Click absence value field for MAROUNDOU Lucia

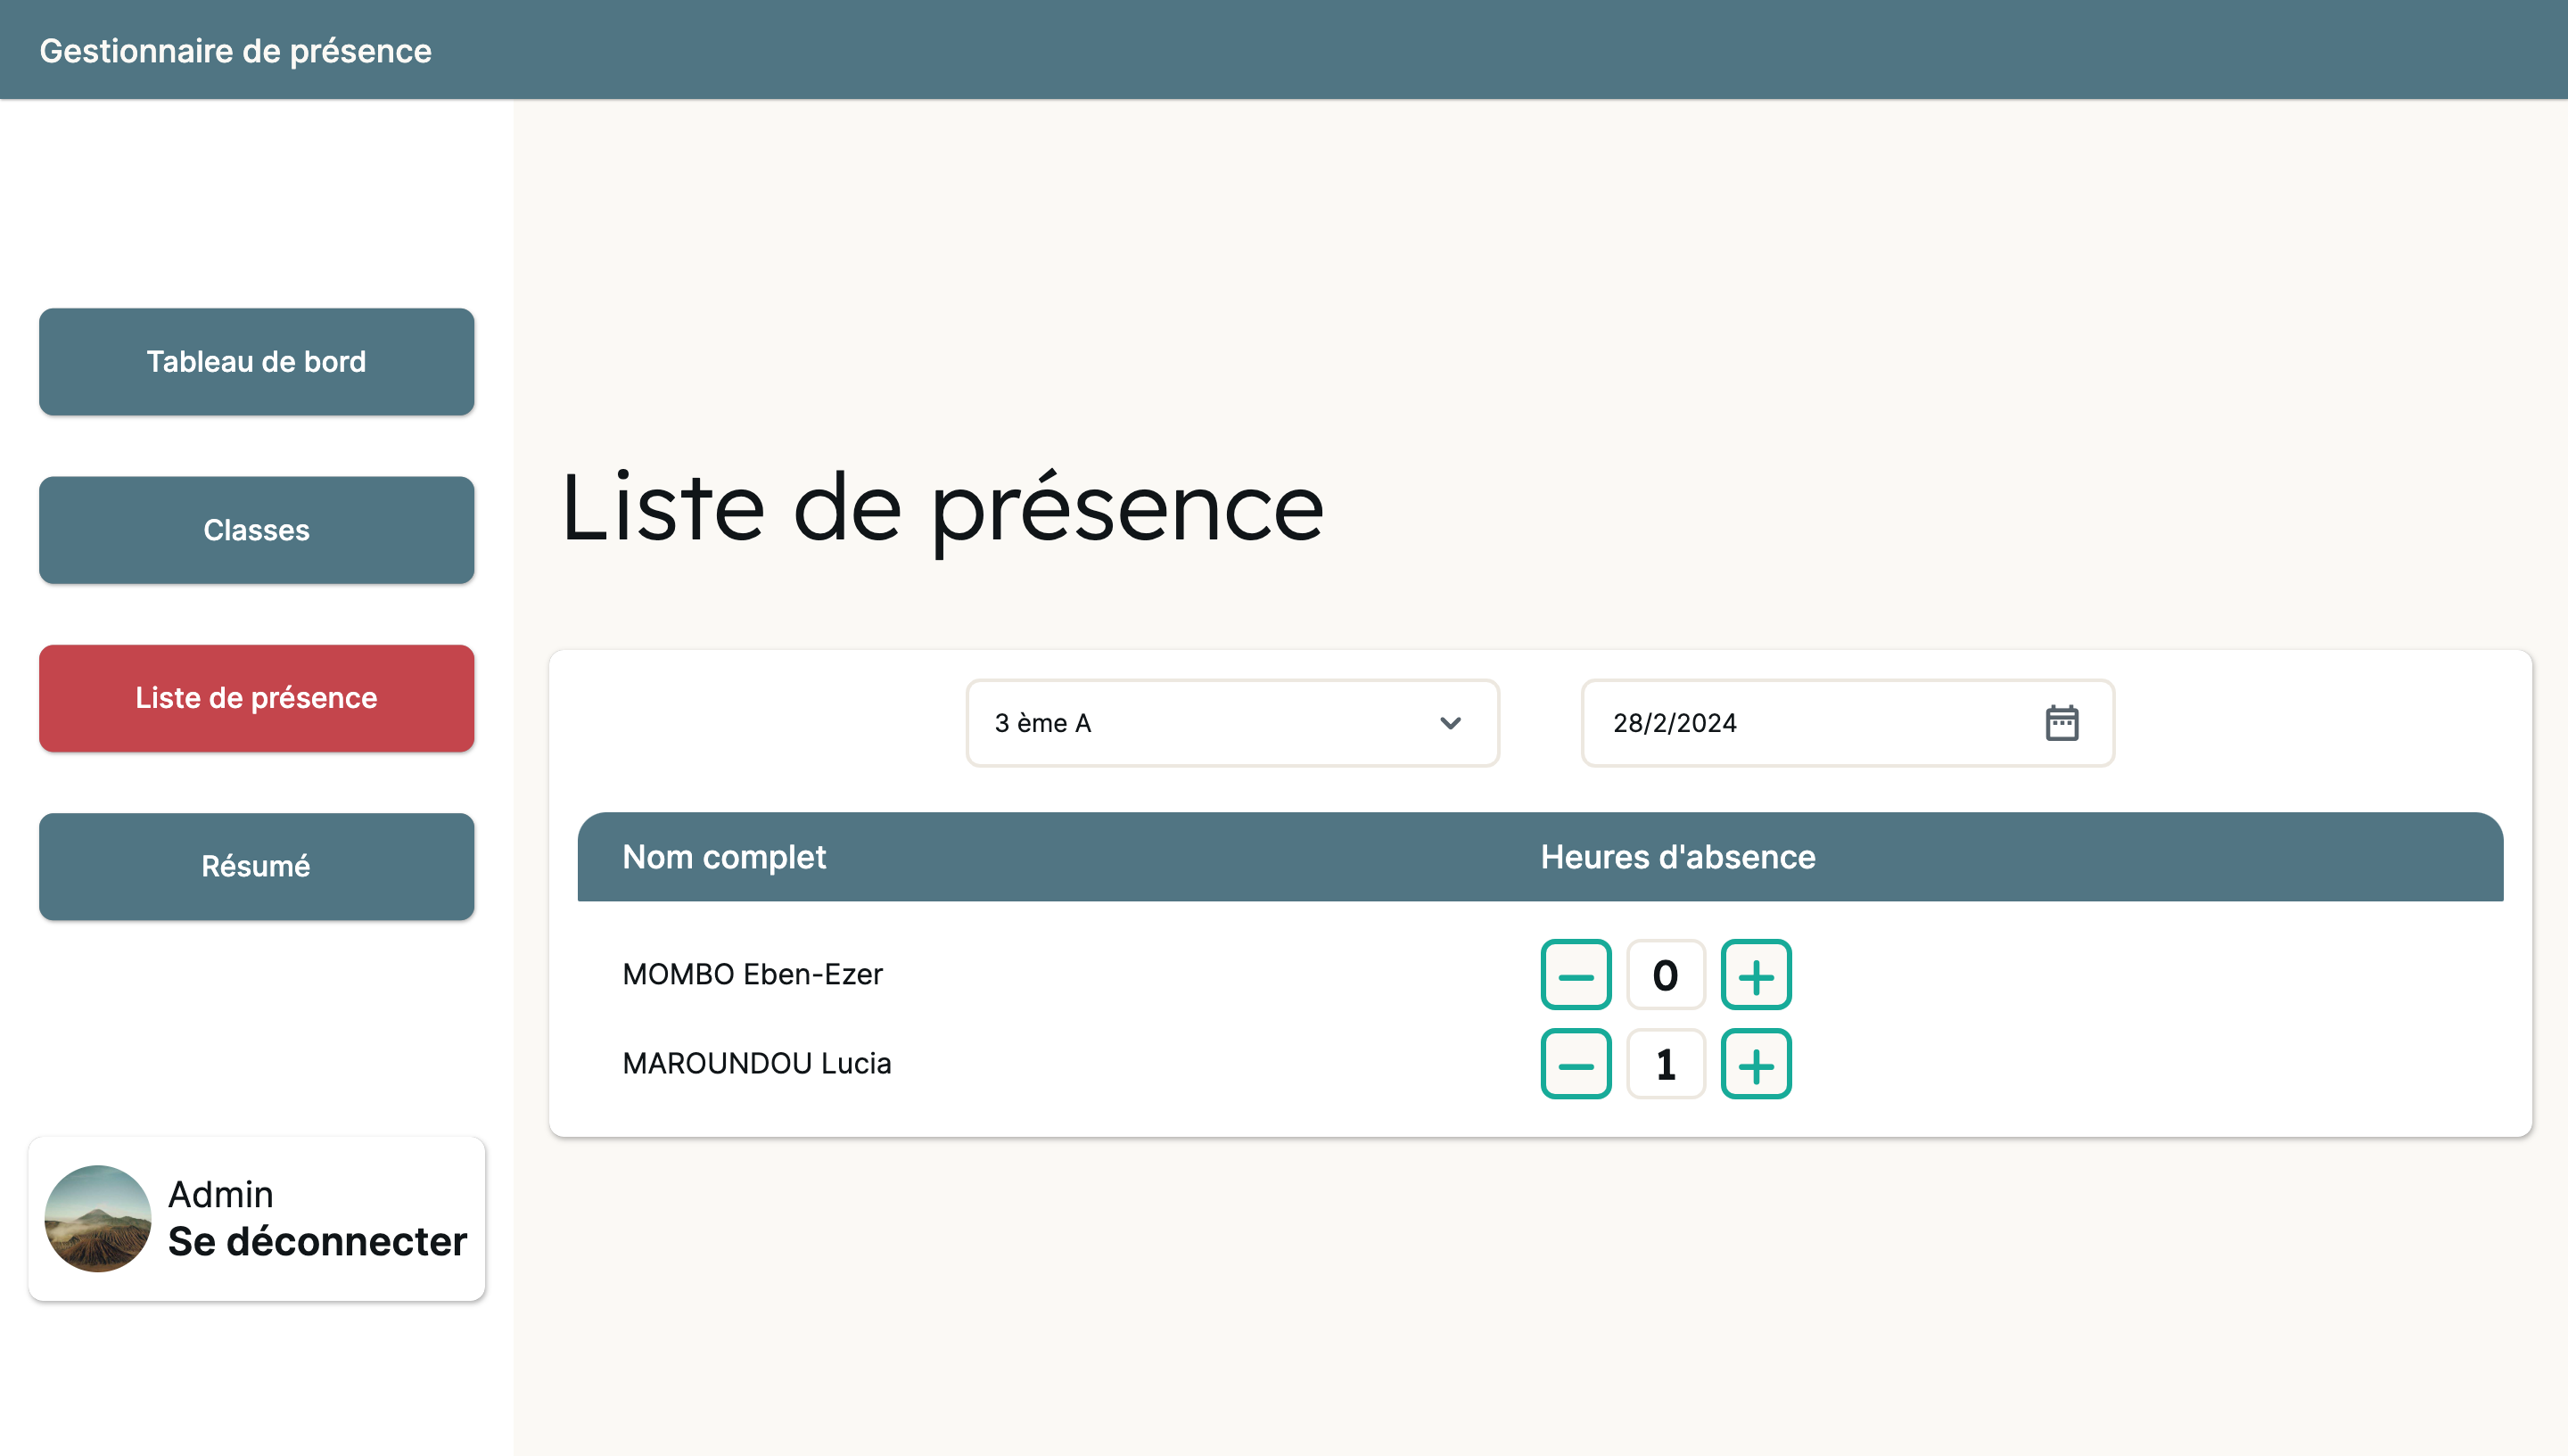point(1665,1064)
